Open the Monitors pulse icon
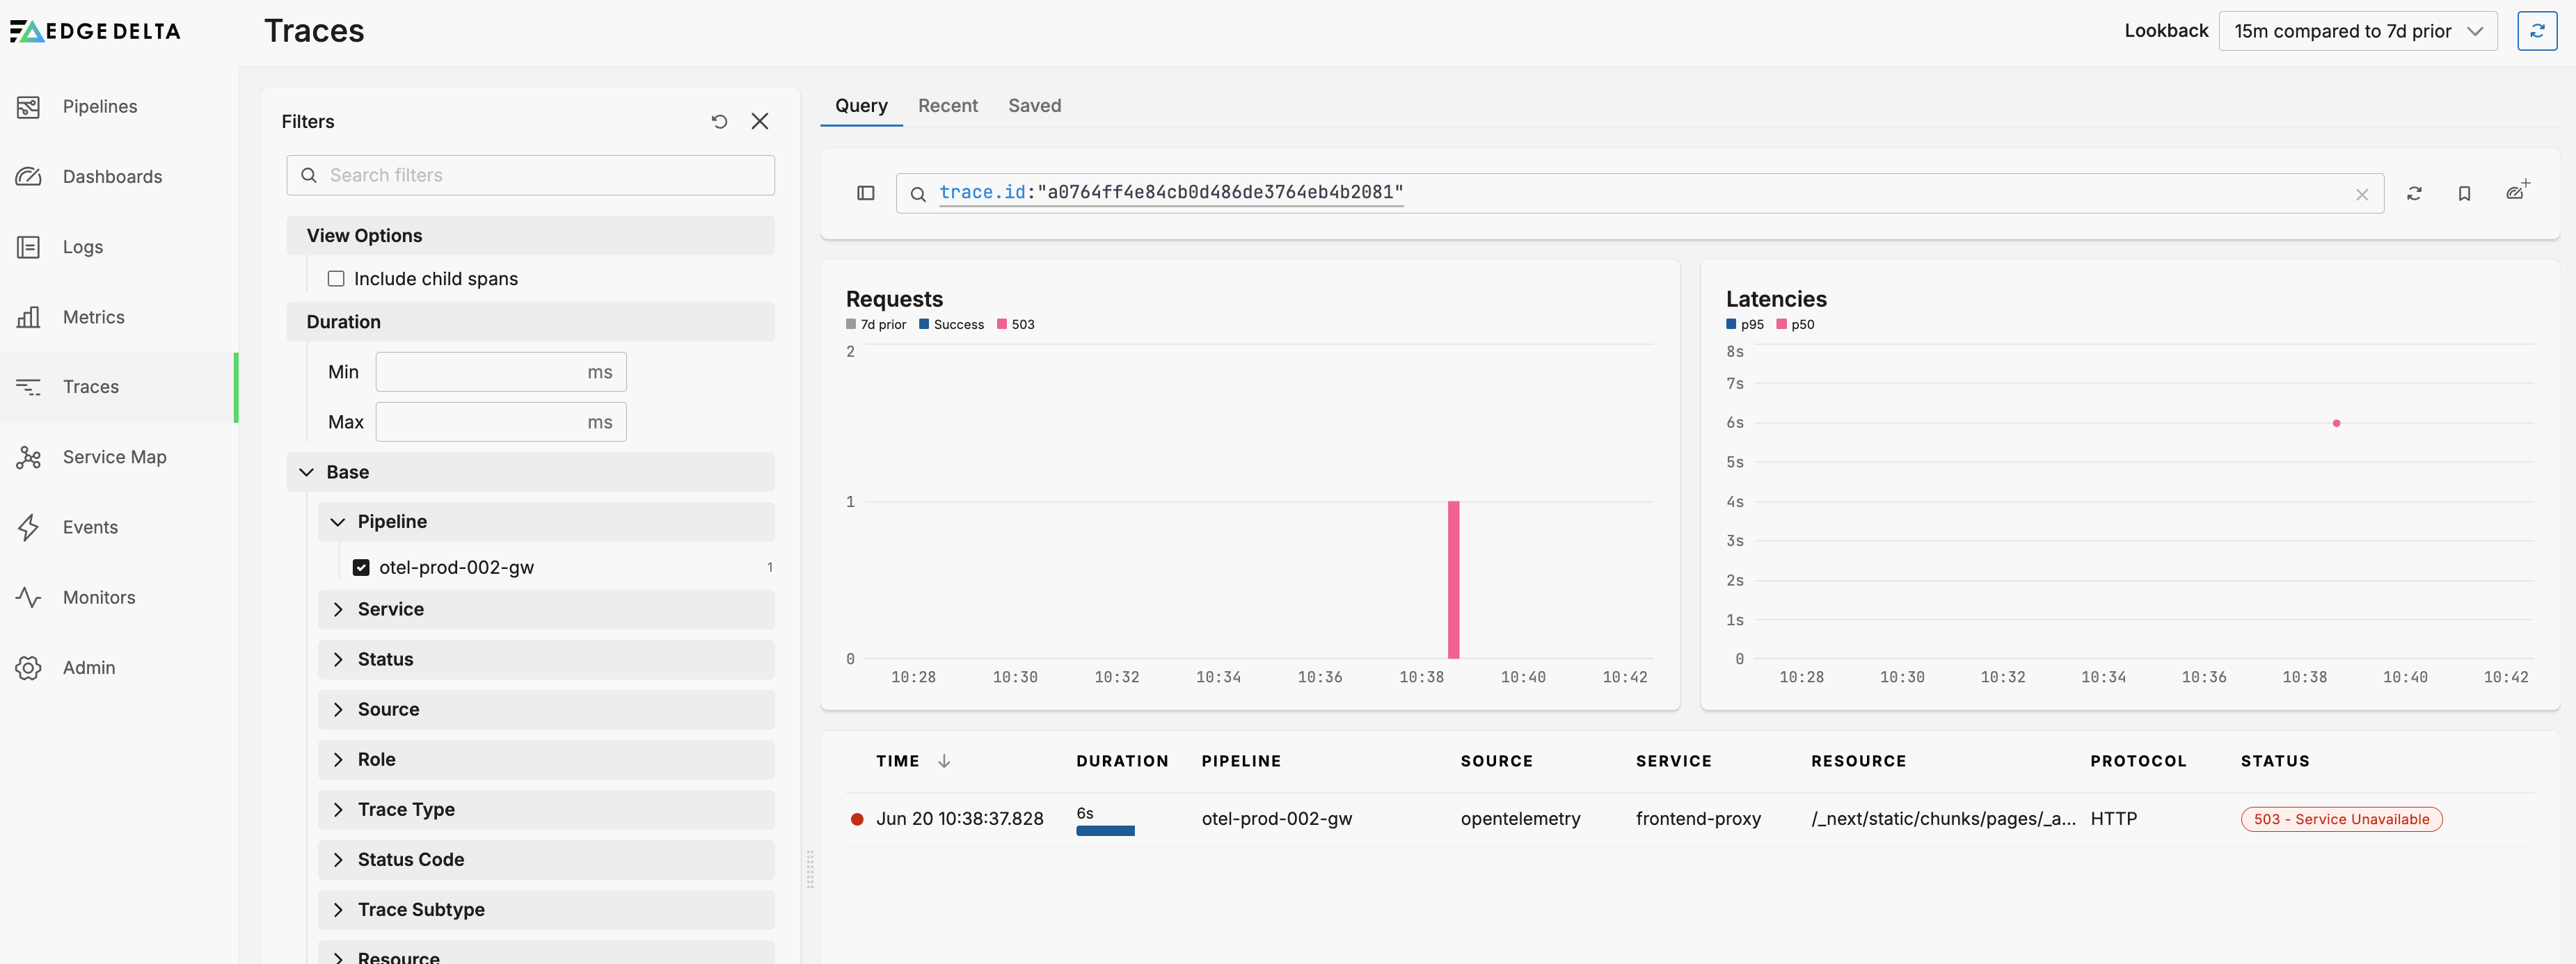 [x=28, y=597]
